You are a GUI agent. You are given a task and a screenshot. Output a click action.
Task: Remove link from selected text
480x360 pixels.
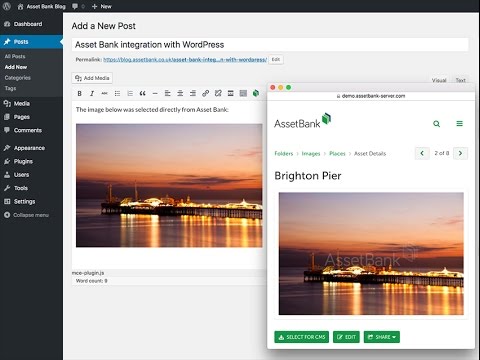pos(218,94)
